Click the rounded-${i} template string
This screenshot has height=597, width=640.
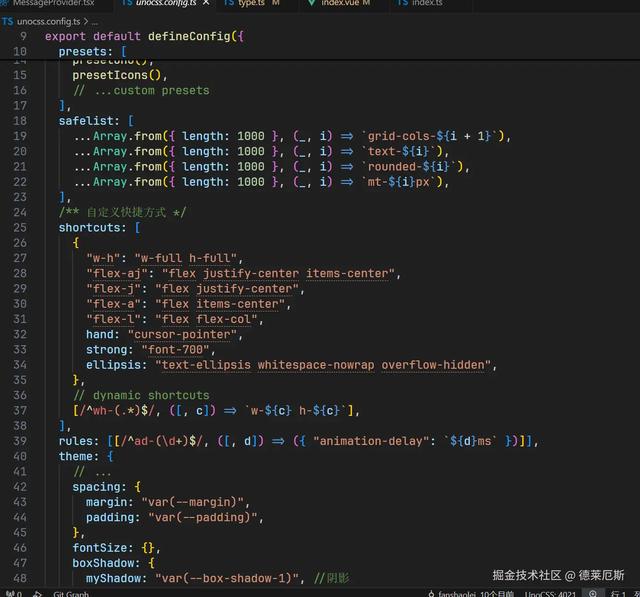coord(409,167)
